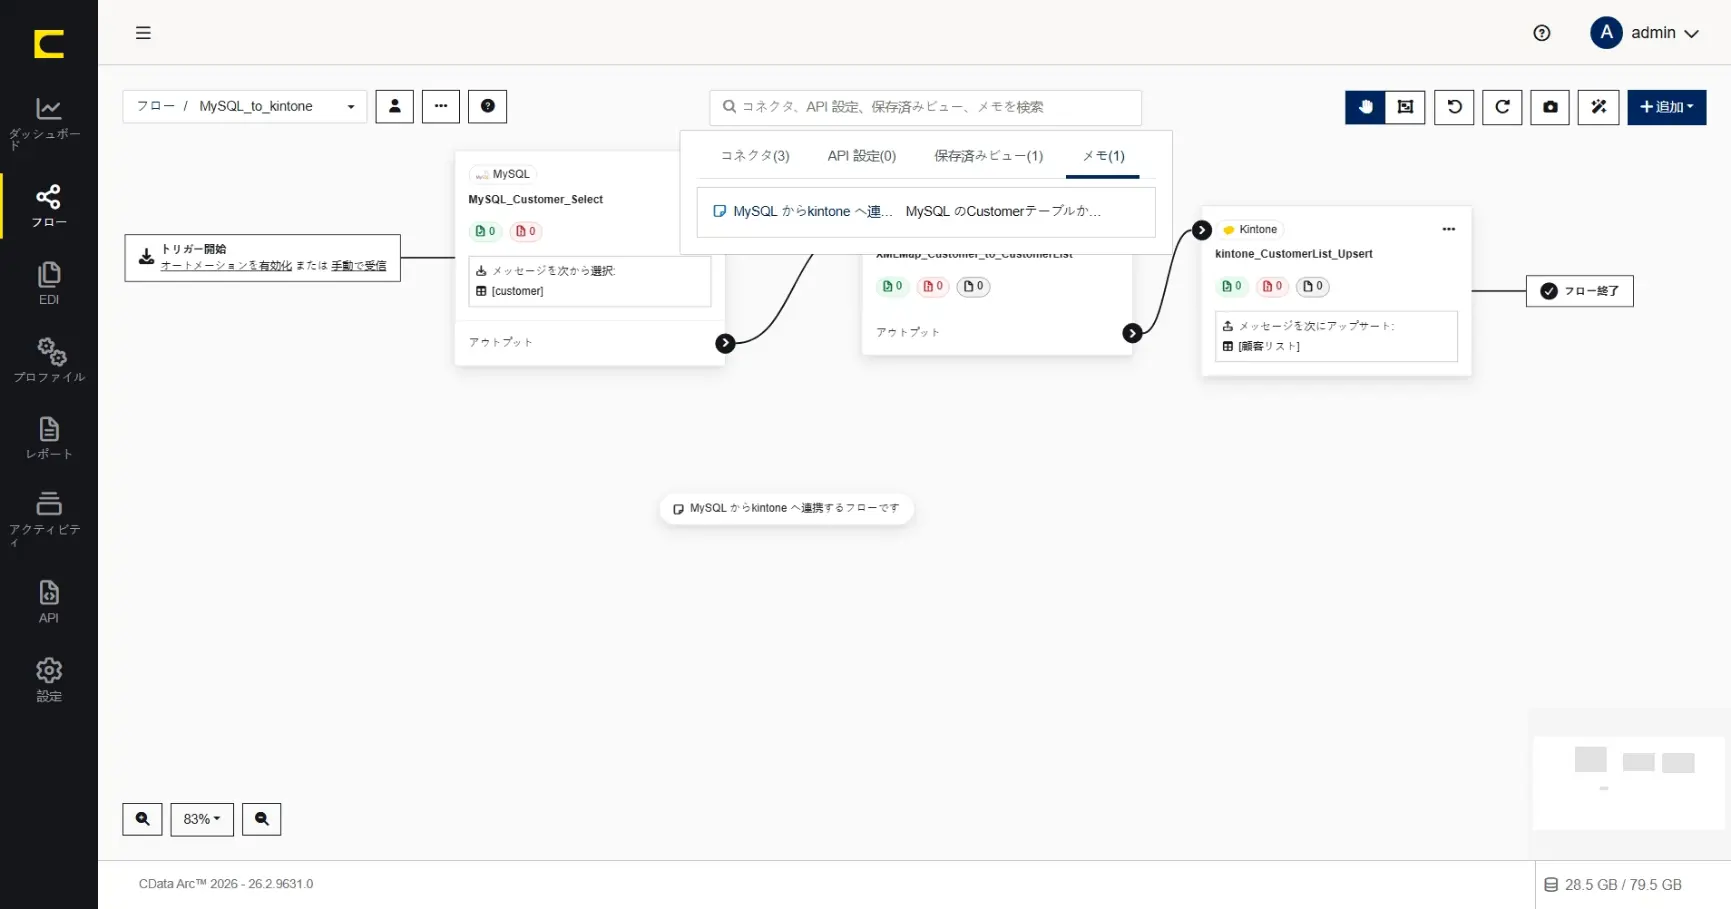Toggle the hamburger navigation menu
The image size is (1731, 909).
[x=143, y=33]
